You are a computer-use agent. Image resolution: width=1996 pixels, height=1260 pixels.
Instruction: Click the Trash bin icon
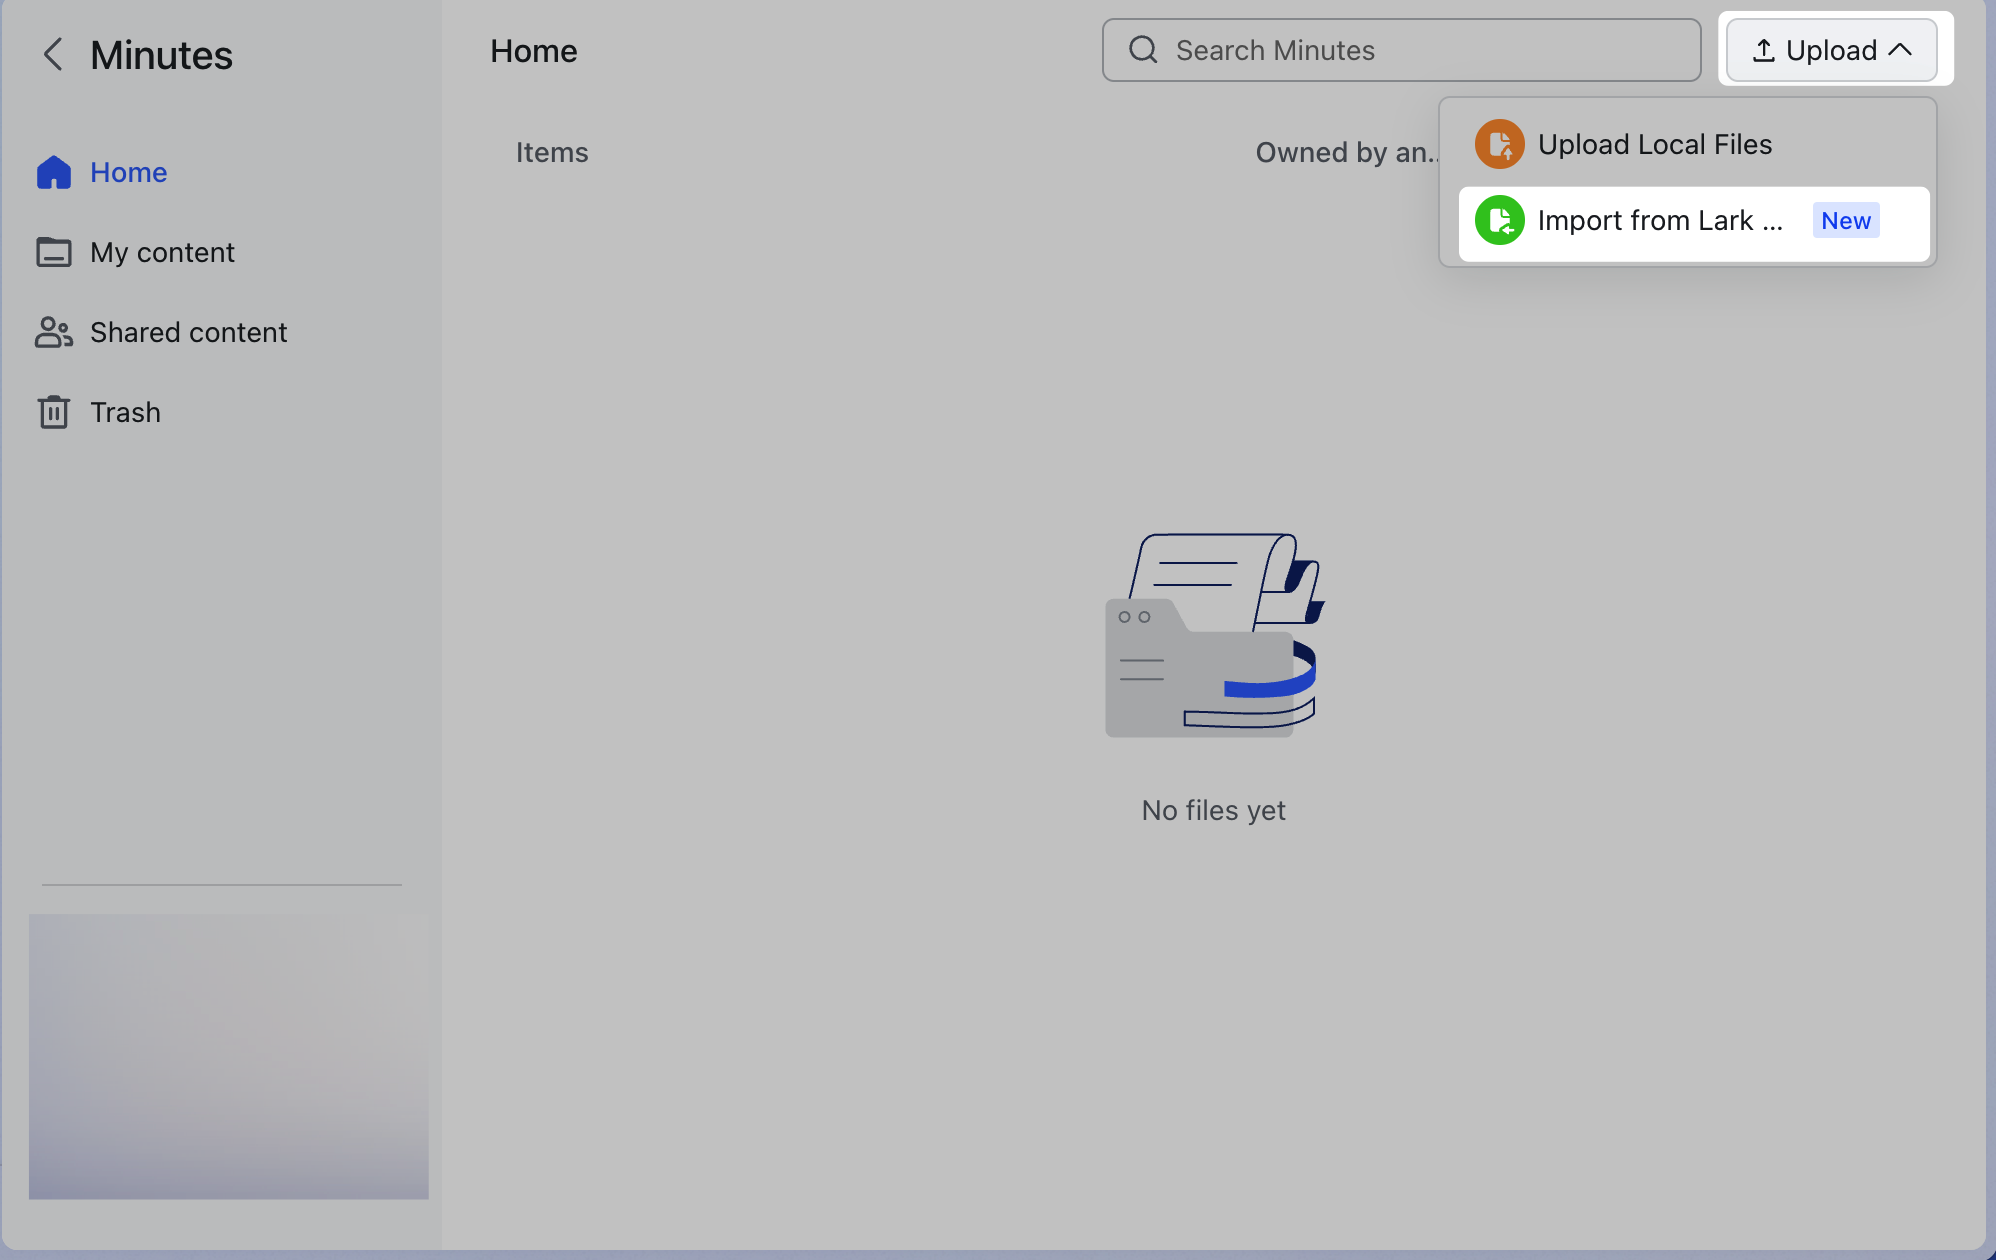pyautogui.click(x=54, y=412)
